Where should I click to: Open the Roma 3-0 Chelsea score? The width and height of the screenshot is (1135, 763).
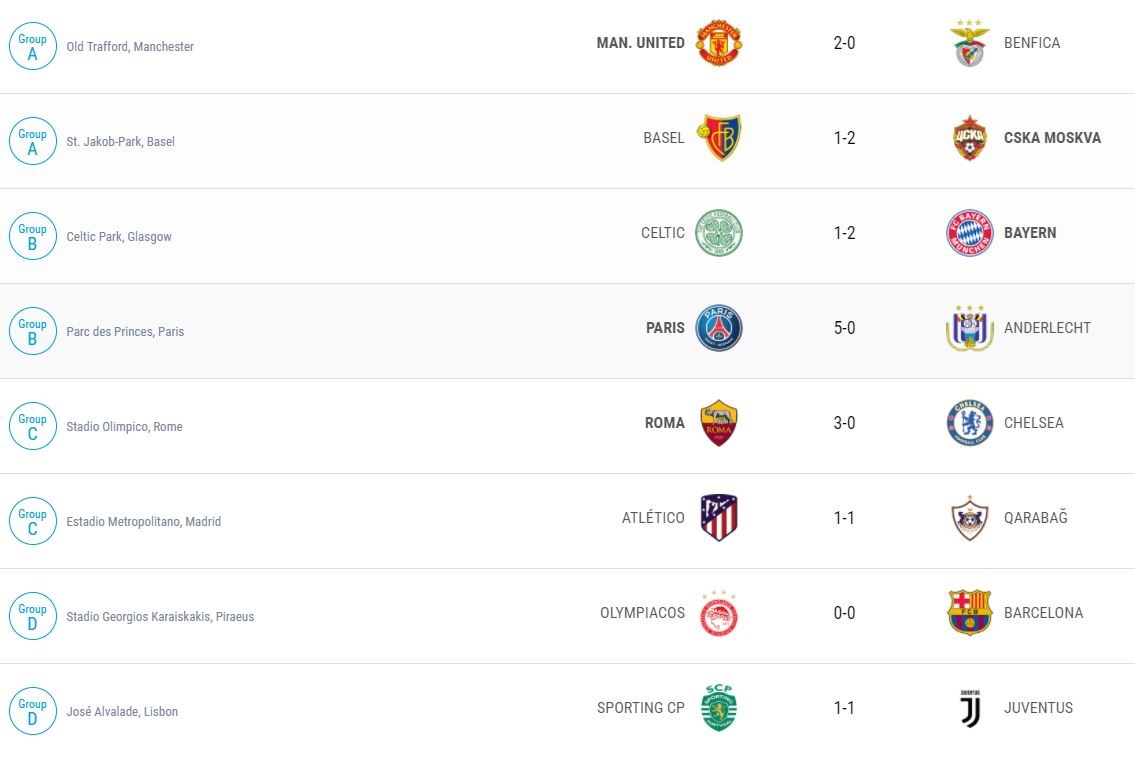tap(844, 423)
